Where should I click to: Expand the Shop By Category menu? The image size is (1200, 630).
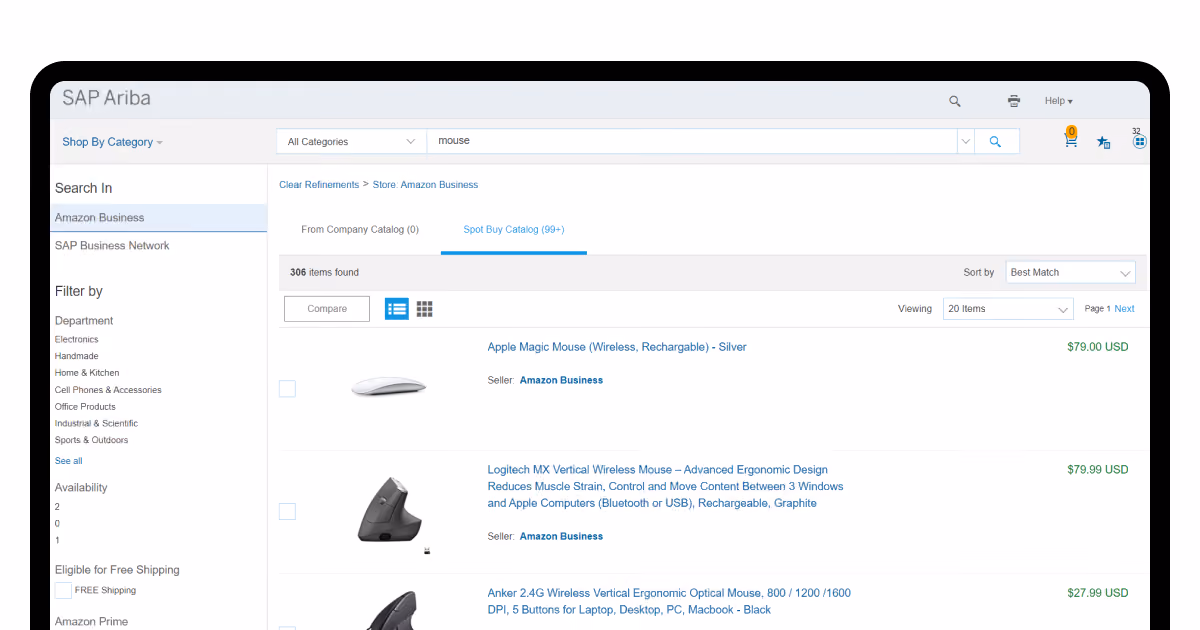(x=112, y=142)
